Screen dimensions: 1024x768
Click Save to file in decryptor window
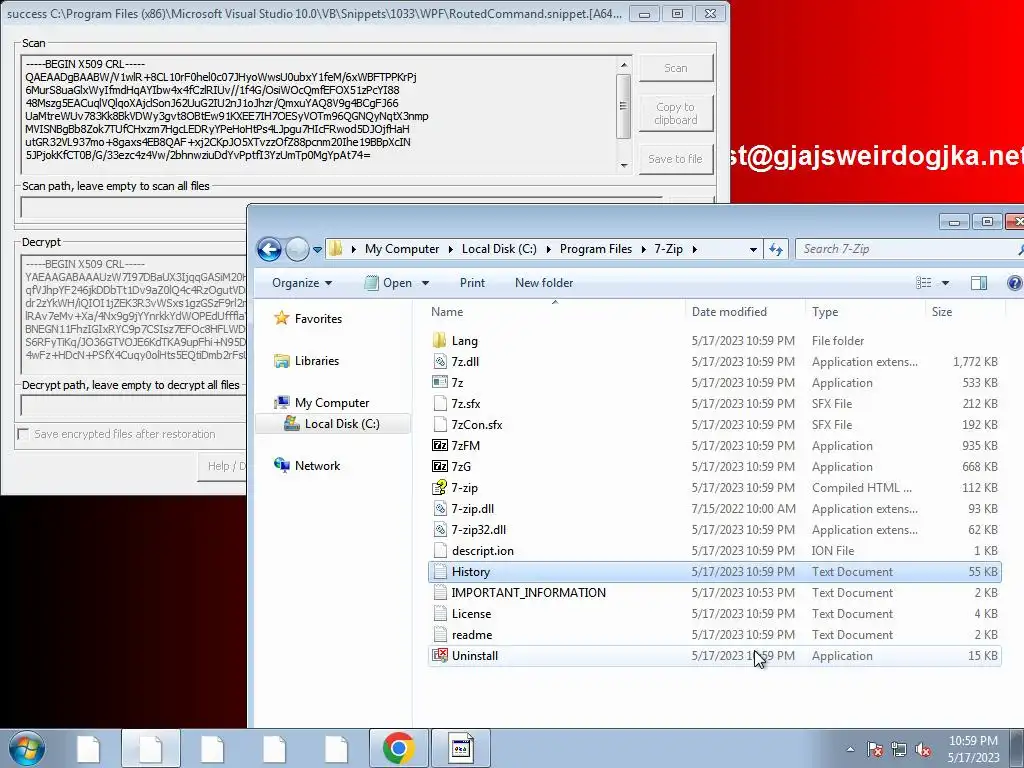click(x=675, y=159)
